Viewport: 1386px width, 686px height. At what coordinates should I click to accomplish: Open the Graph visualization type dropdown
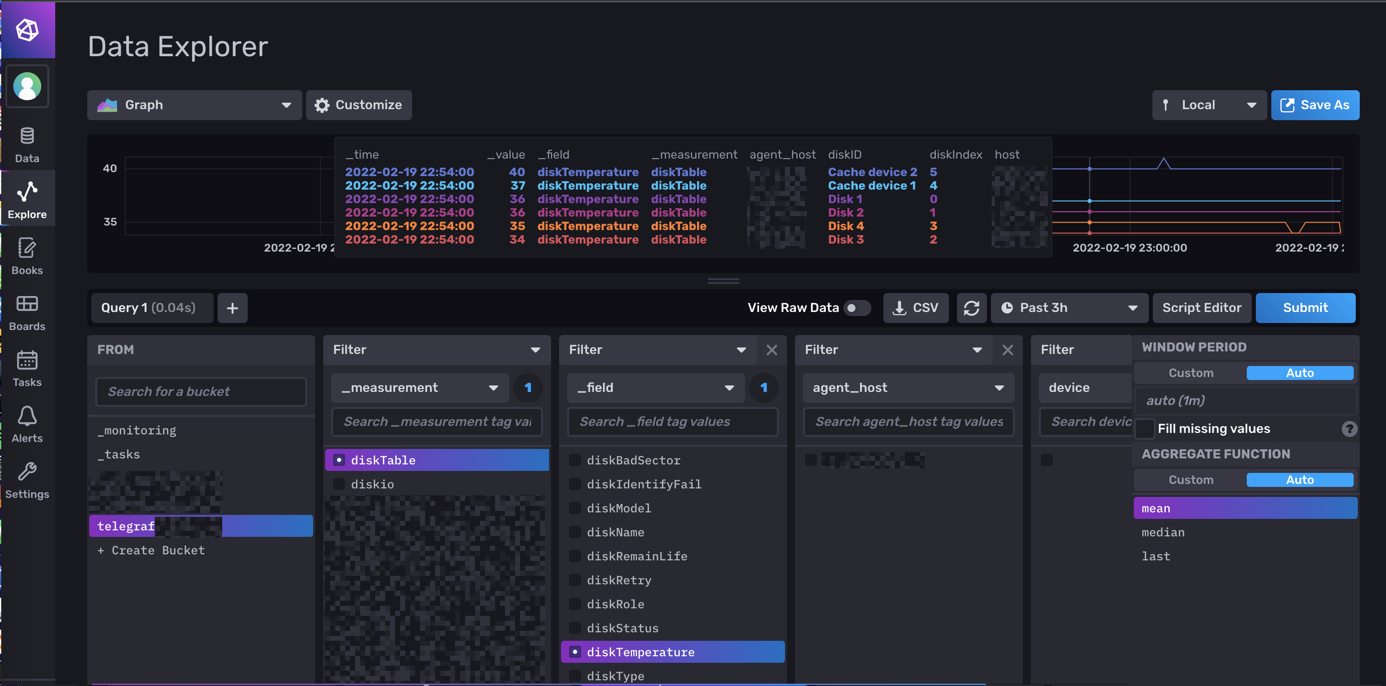pos(194,105)
